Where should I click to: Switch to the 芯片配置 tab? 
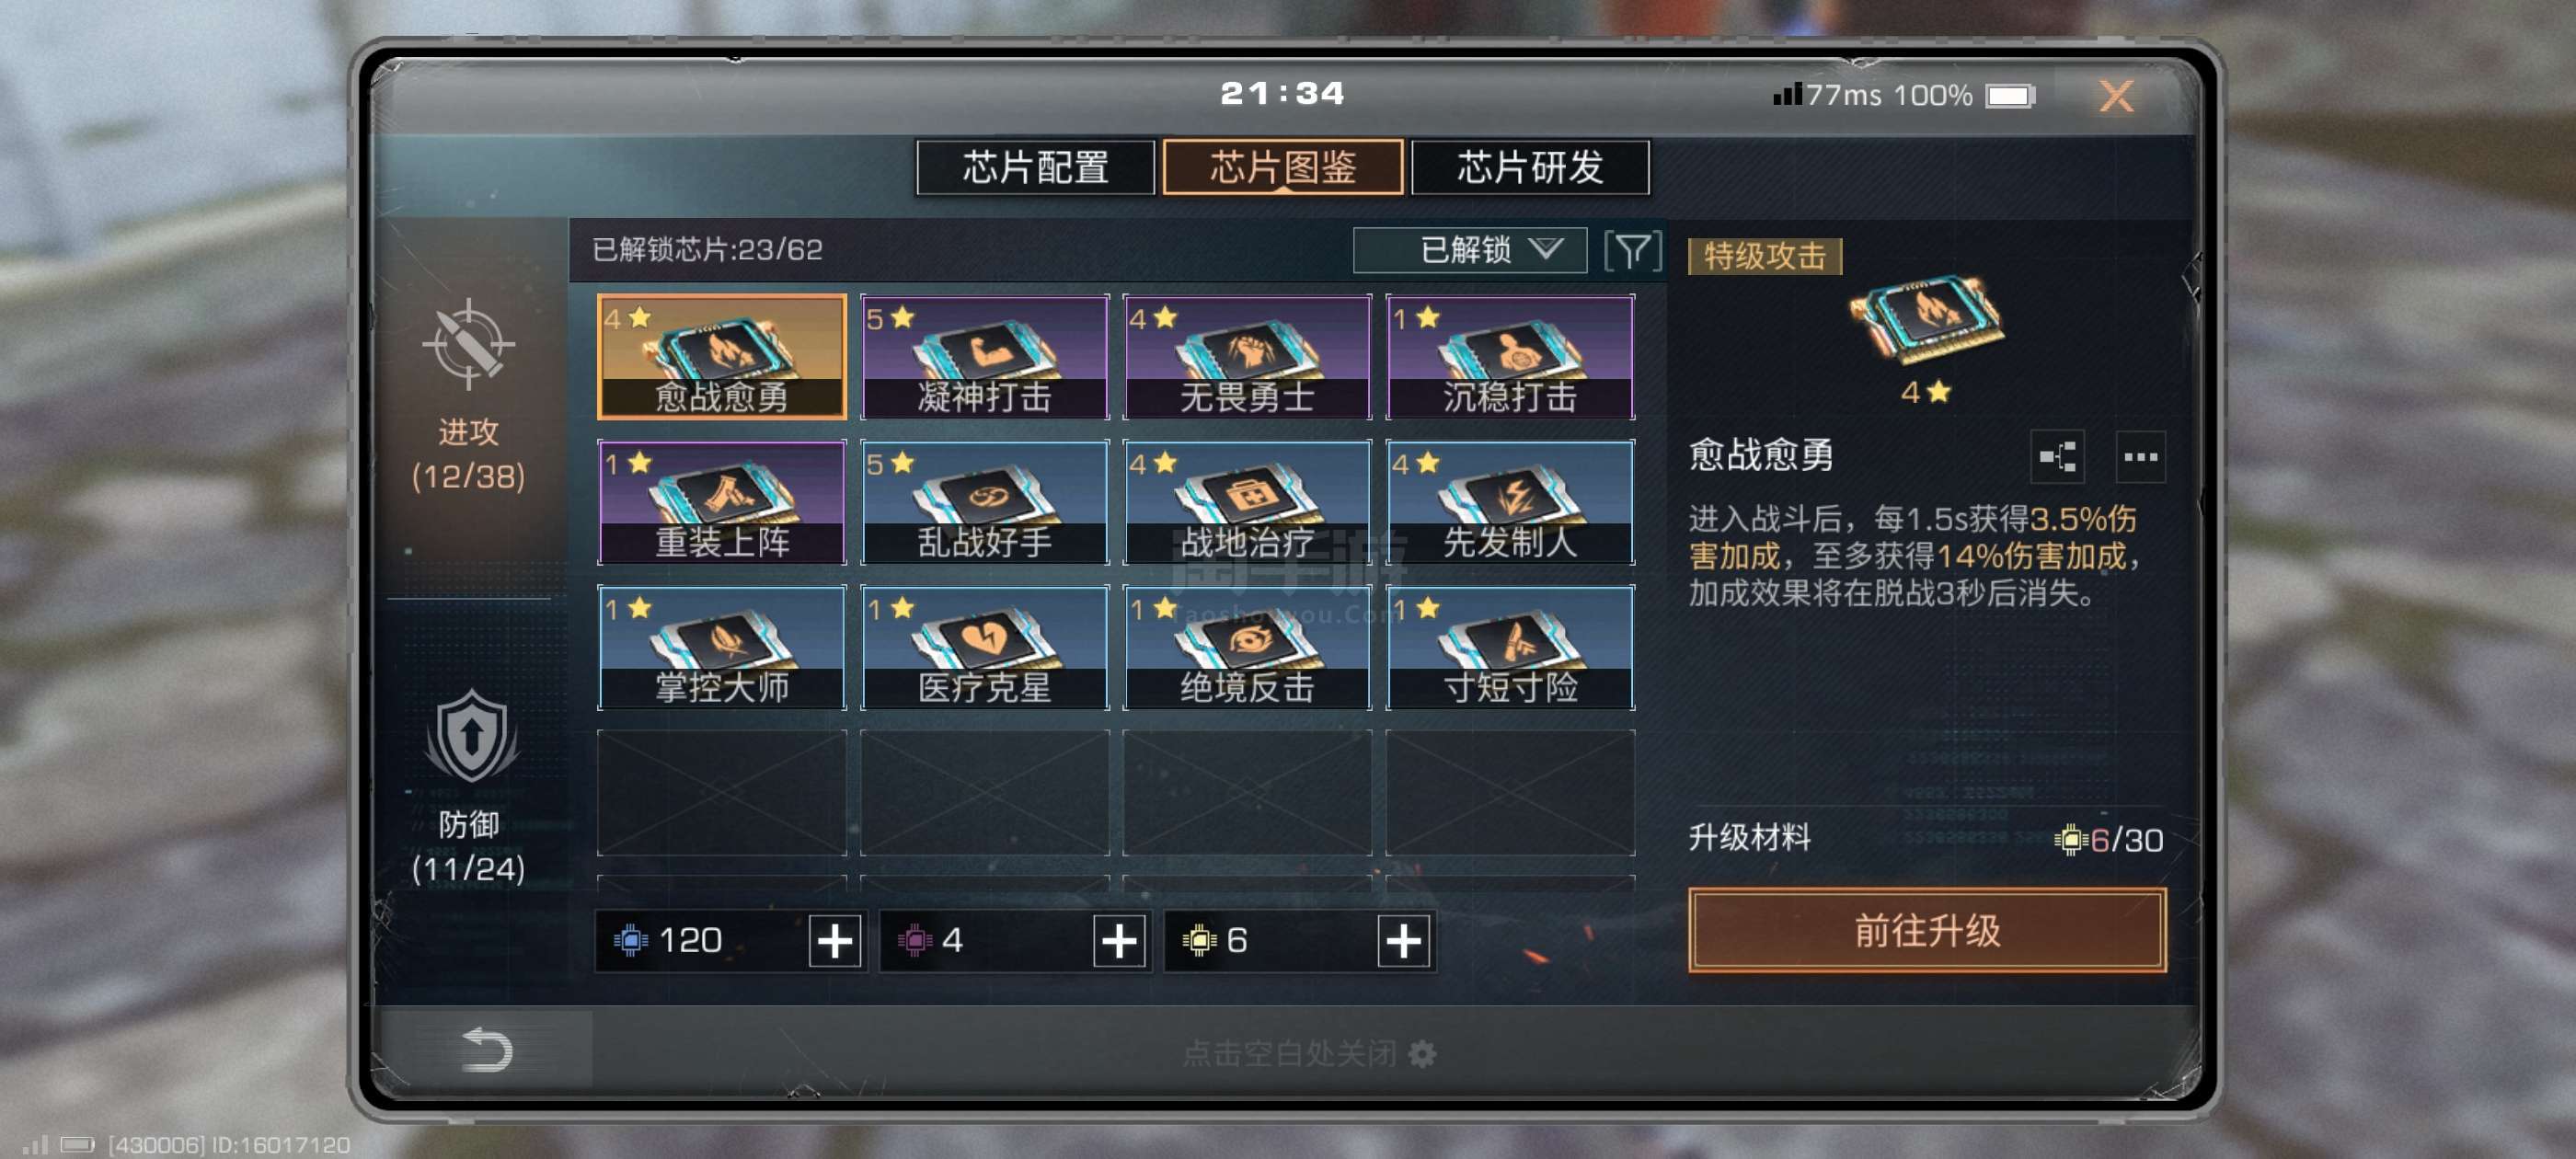[1035, 167]
